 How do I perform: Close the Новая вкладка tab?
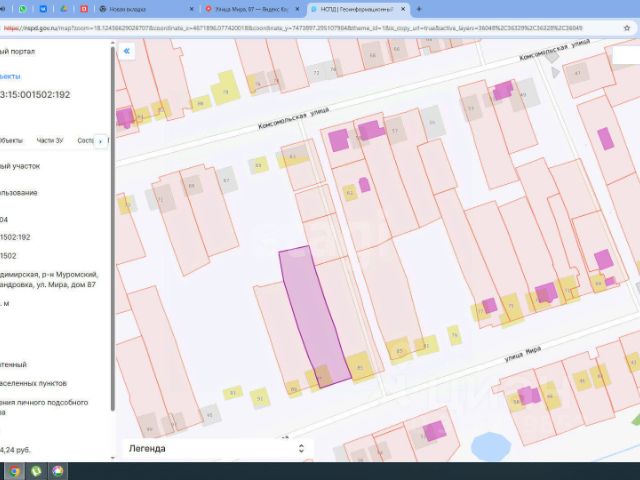[x=191, y=9]
